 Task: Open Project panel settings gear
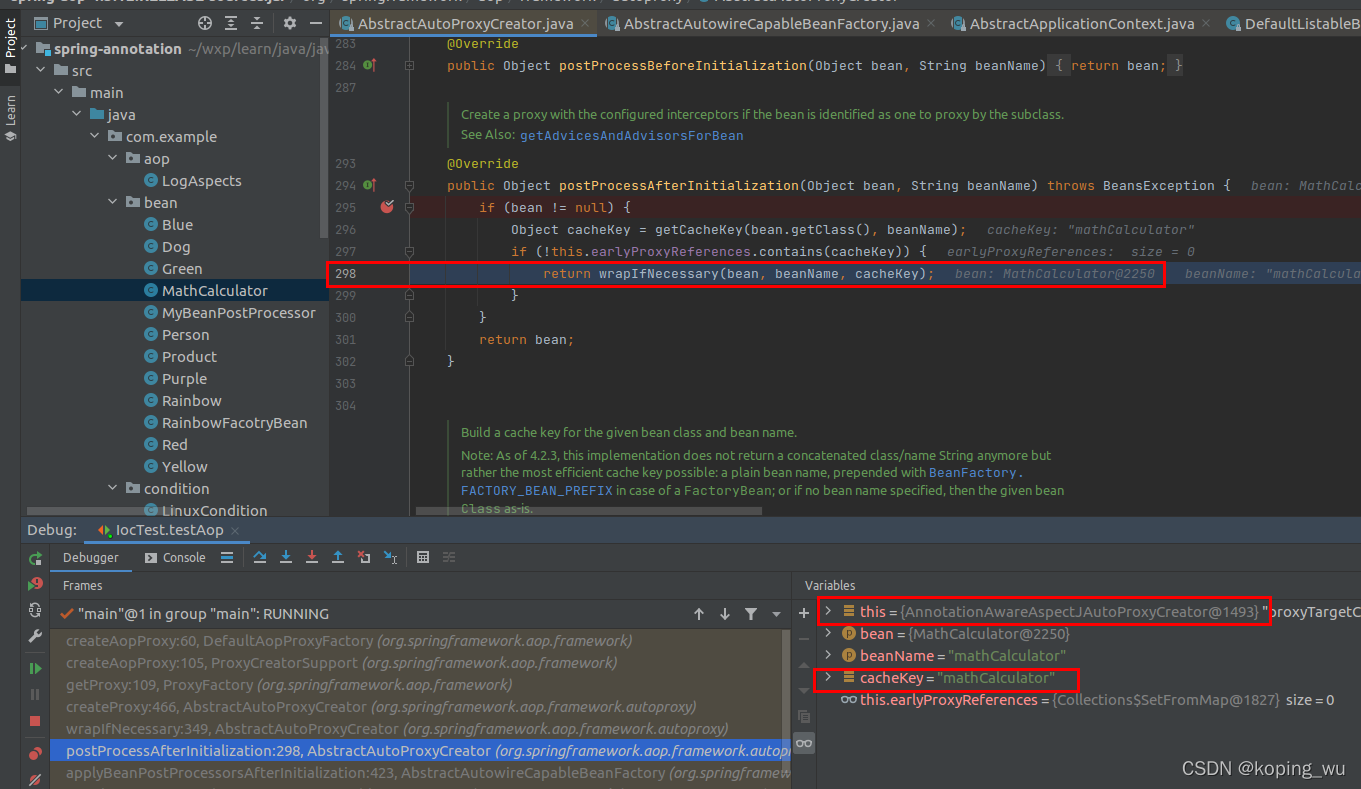[x=290, y=23]
